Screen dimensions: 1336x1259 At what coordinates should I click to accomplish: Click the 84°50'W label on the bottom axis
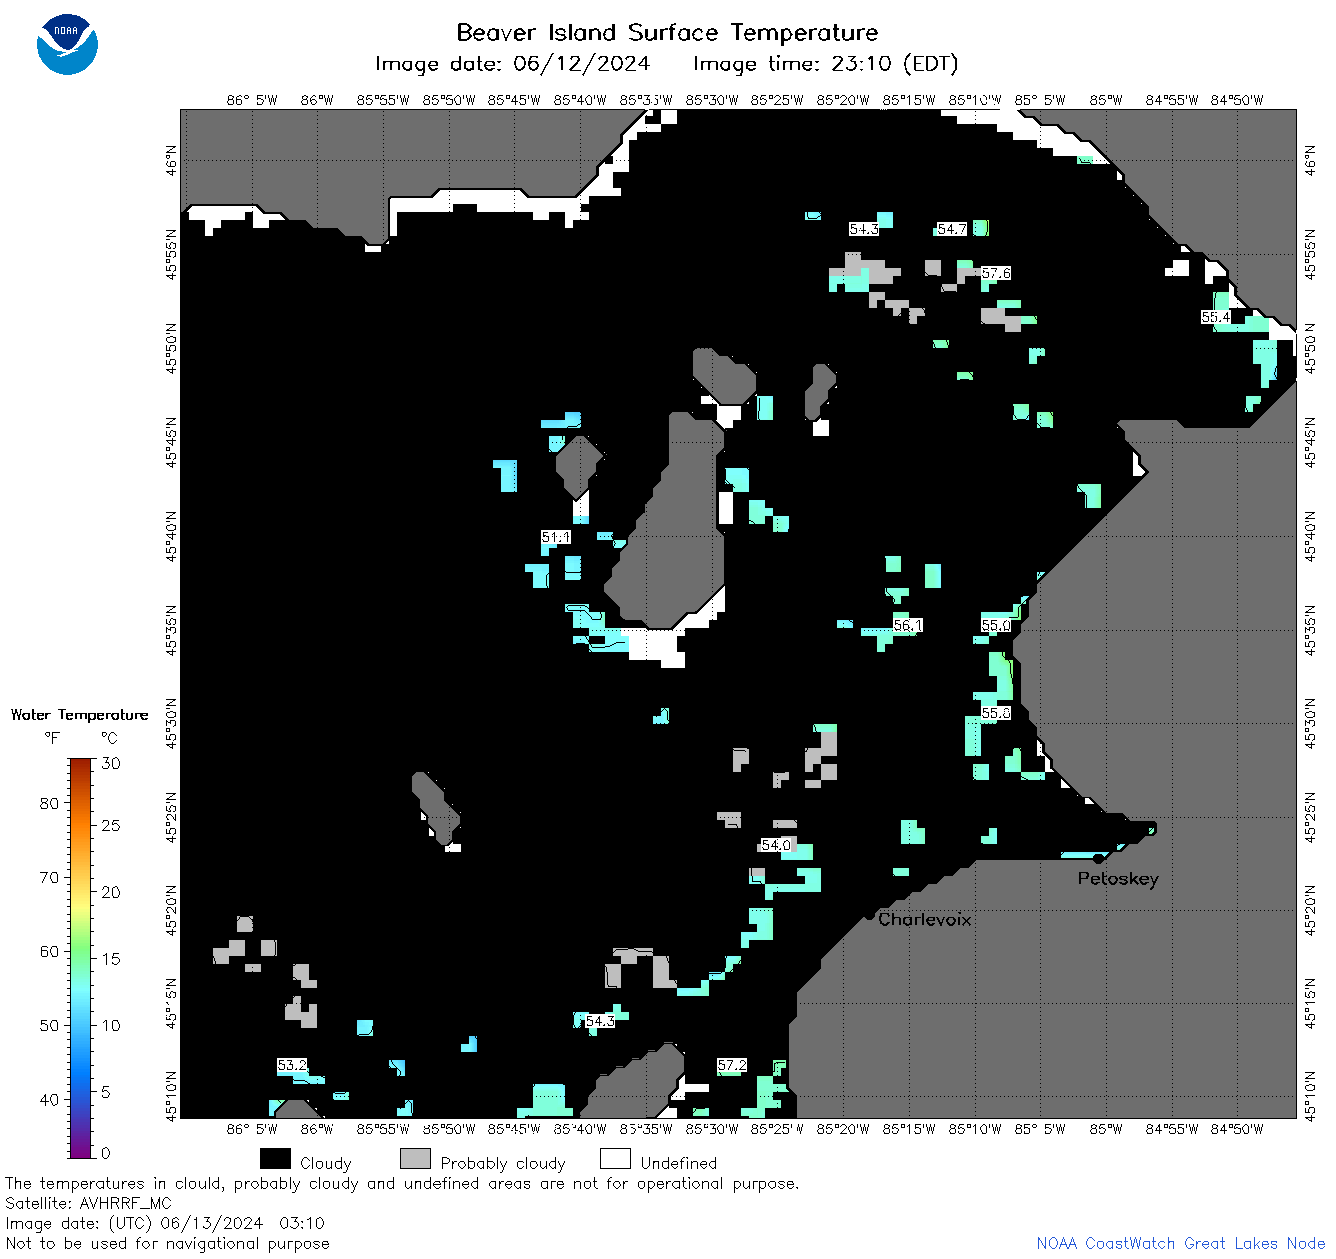coord(1237,1129)
